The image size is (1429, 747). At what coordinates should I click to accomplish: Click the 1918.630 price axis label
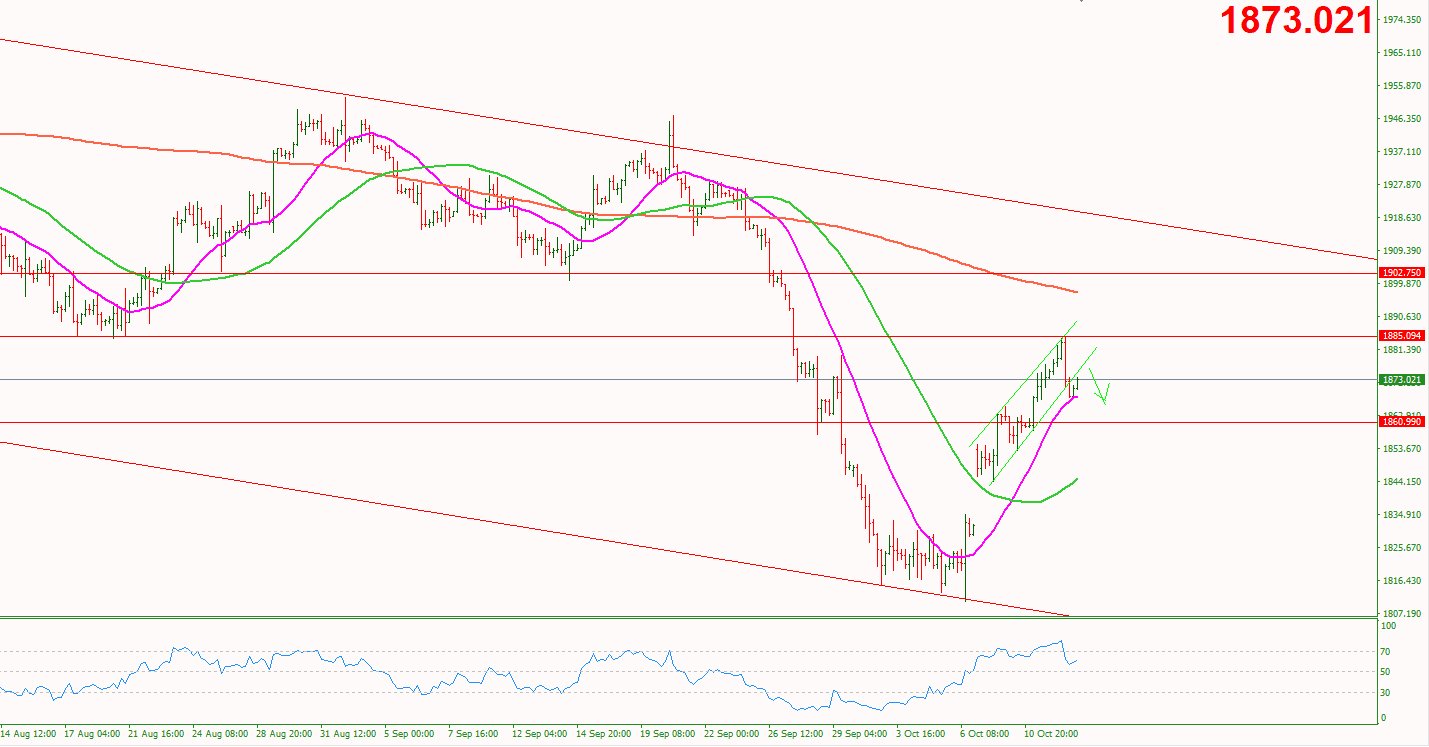coord(1402,218)
